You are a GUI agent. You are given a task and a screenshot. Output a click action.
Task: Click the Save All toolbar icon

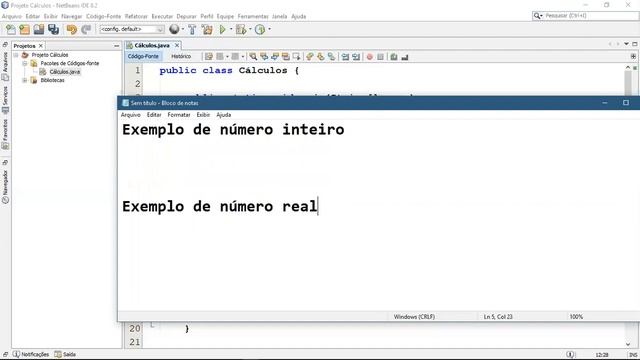click(x=53, y=29)
